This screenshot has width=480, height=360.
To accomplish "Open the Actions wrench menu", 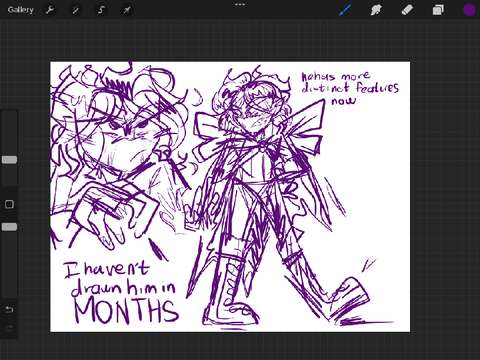I will (x=50, y=10).
